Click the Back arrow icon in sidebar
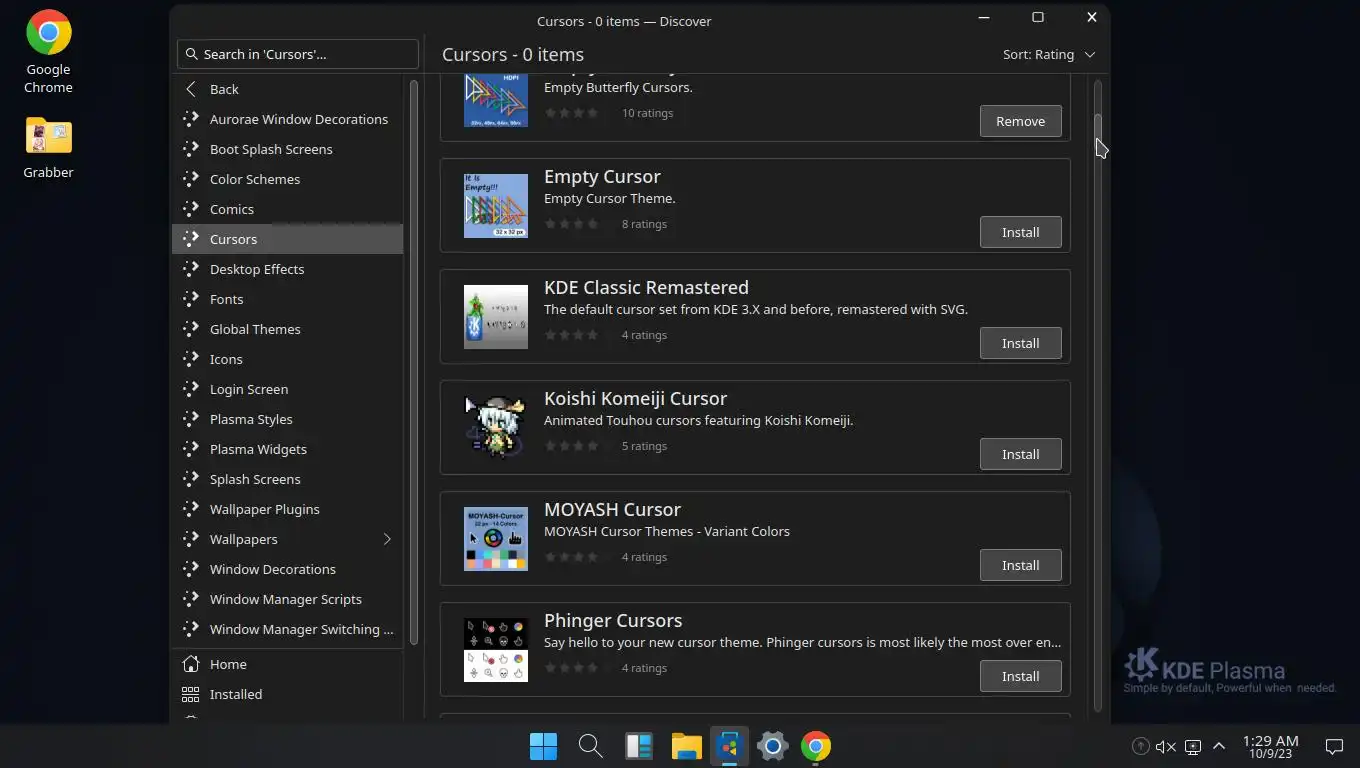Screen dimensions: 1360x768 point(191,89)
